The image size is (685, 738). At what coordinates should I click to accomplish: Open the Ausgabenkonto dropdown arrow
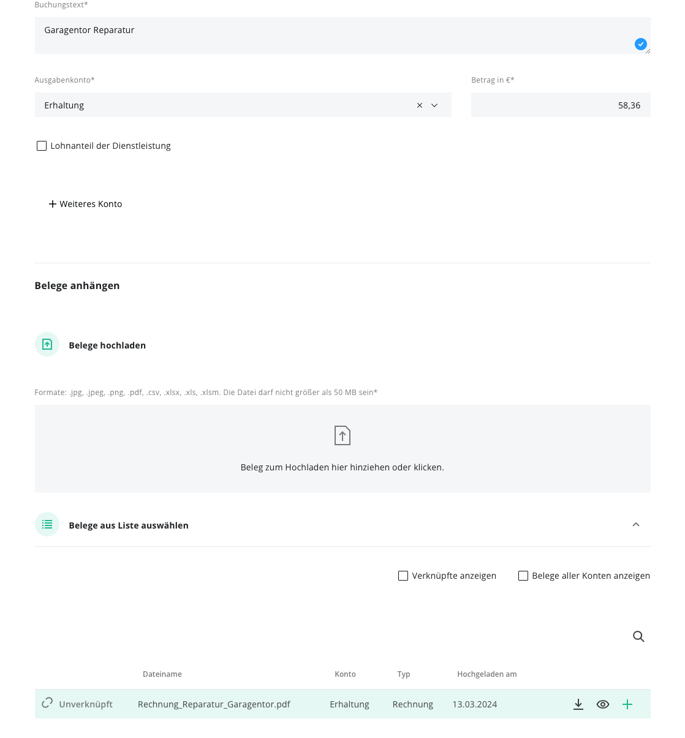[435, 105]
